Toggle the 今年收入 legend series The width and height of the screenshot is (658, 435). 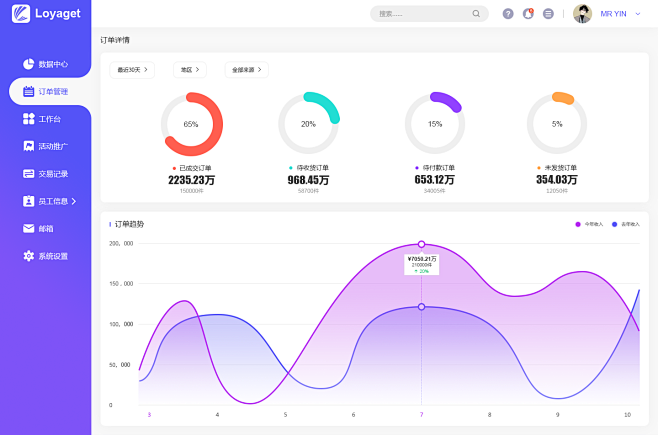pos(589,224)
